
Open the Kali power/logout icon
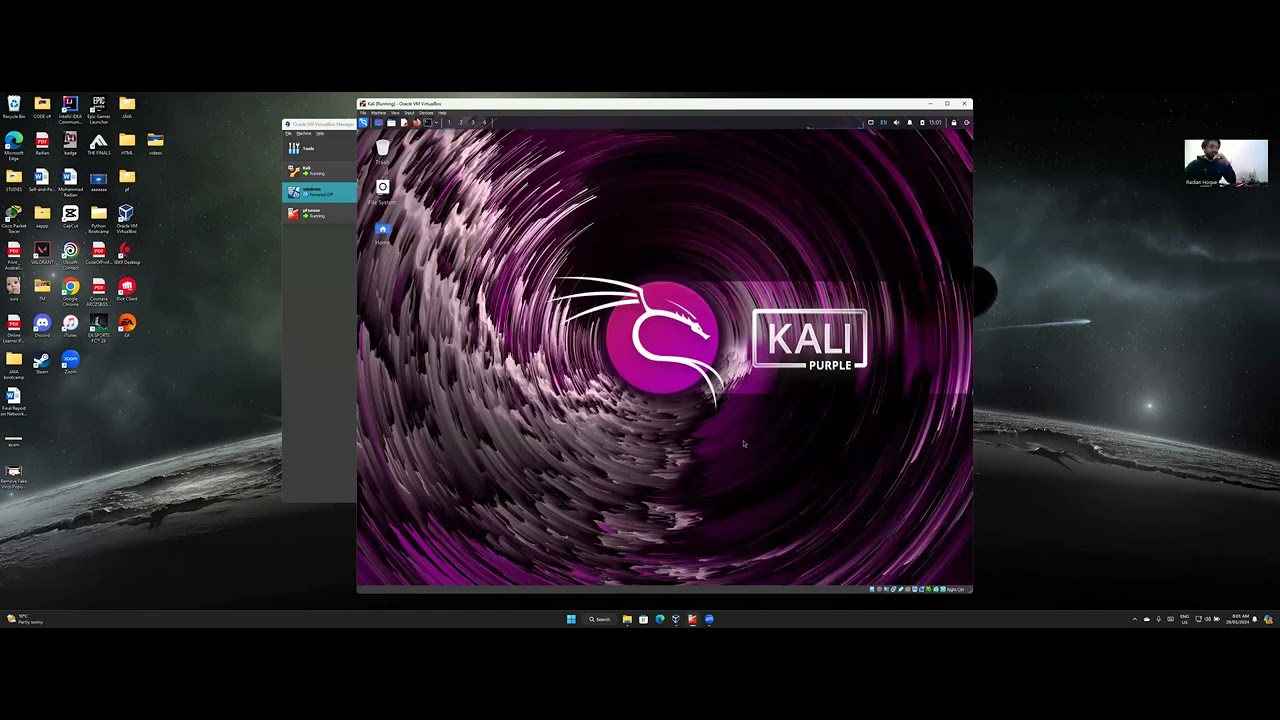966,122
